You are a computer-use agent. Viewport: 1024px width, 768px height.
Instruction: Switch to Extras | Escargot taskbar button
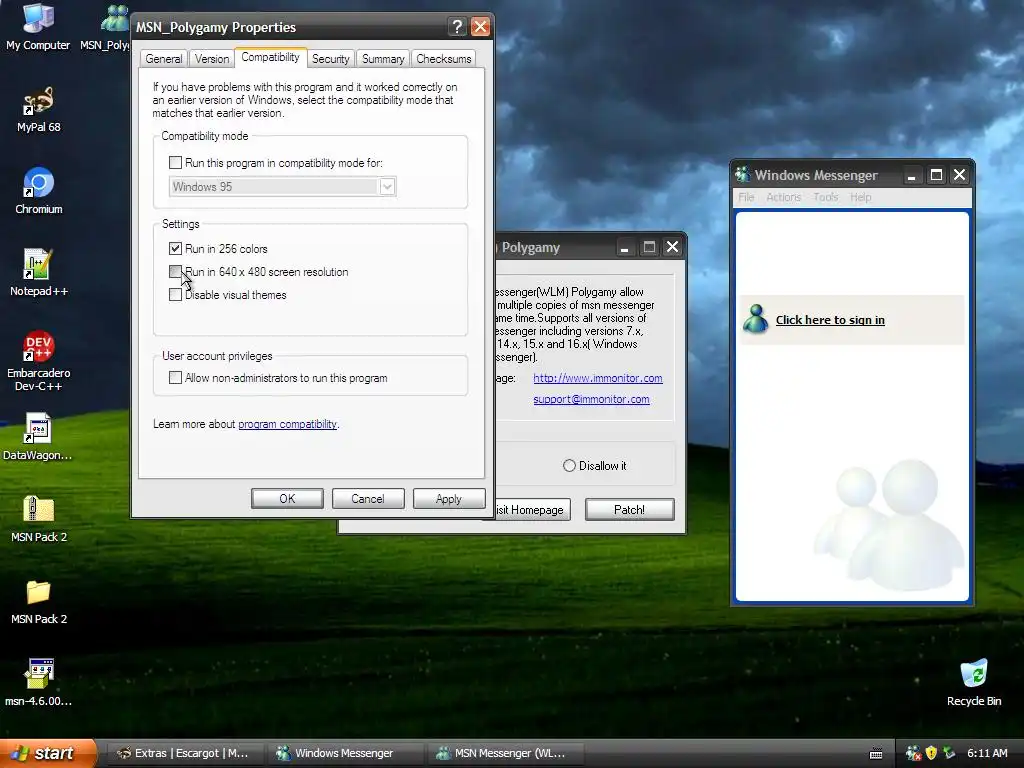click(x=185, y=753)
